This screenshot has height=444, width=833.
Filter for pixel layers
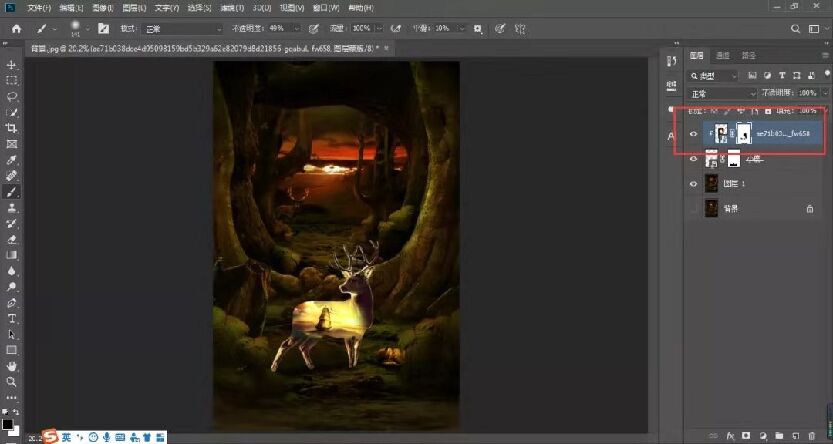point(752,75)
